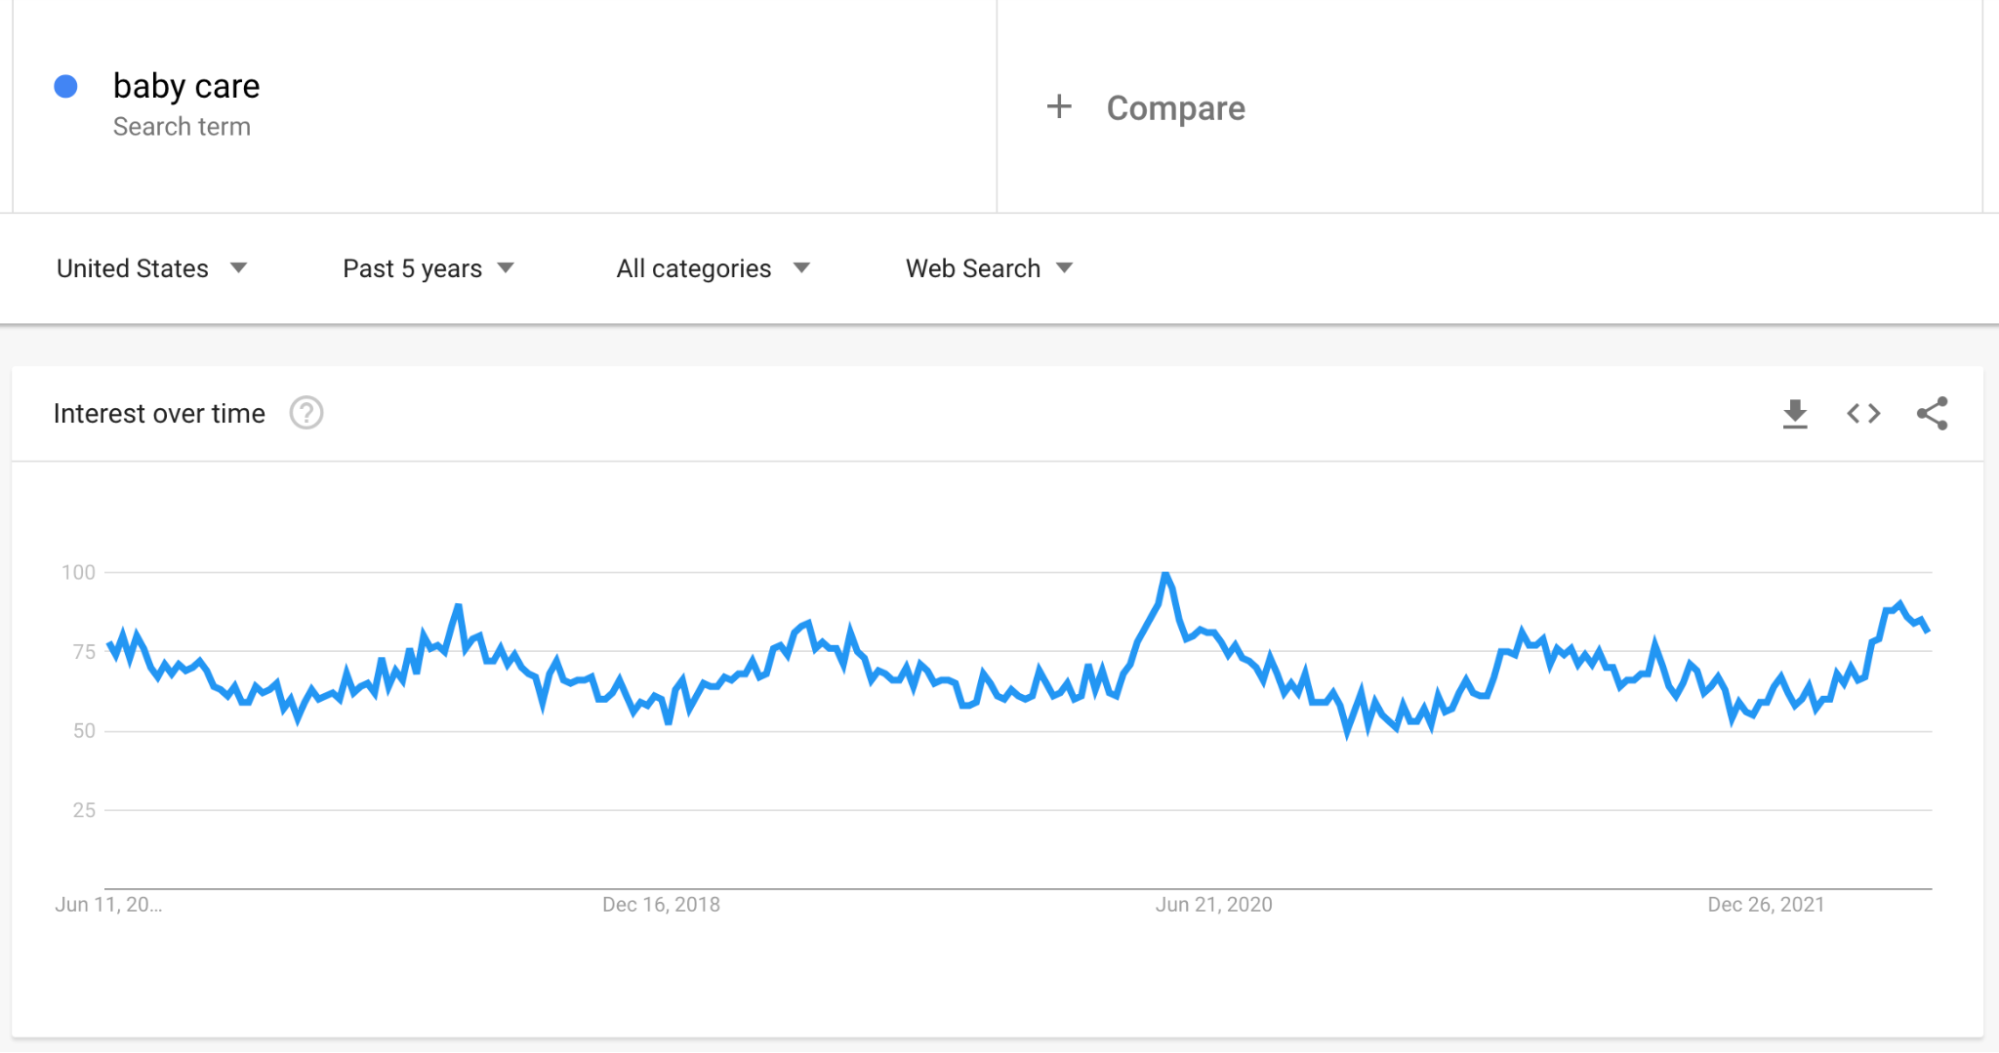
Task: Click the 75 y-axis gridline label
Action: tap(84, 652)
